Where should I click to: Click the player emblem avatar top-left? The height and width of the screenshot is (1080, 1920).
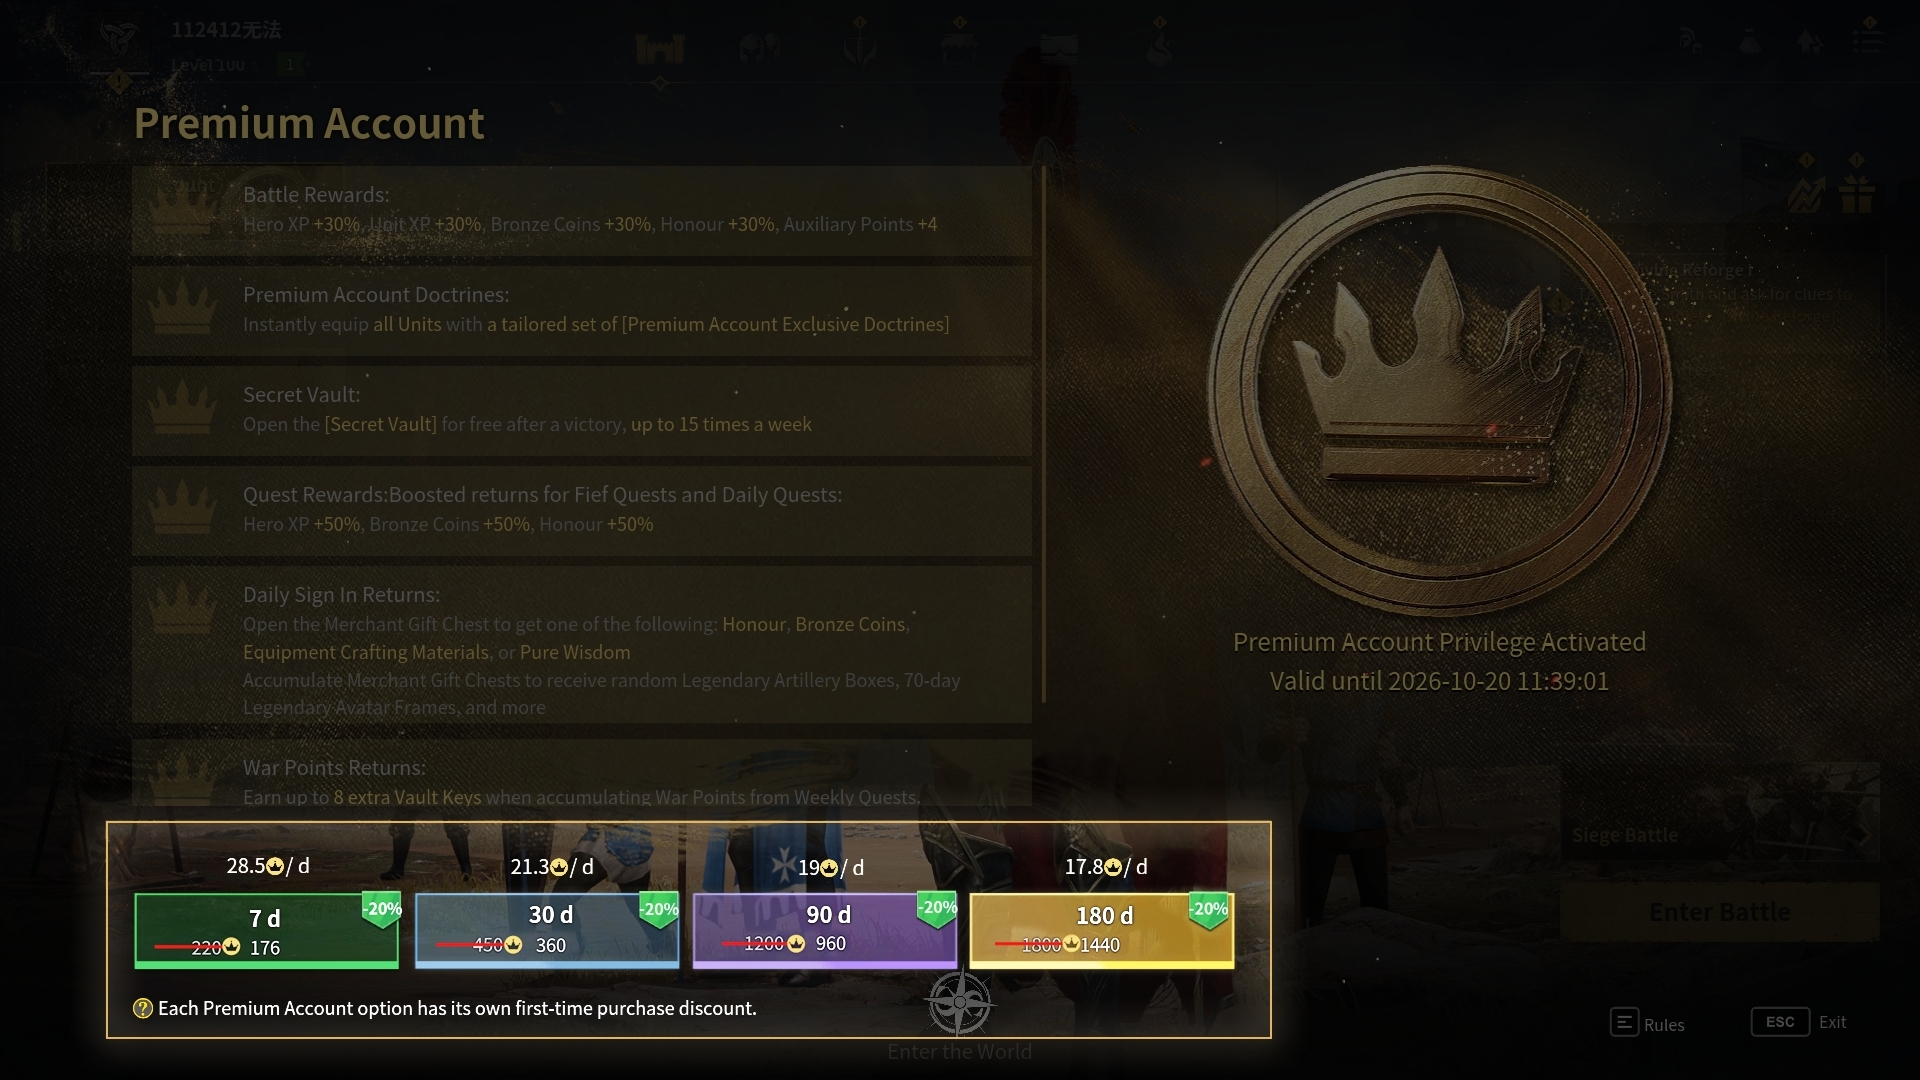(x=119, y=40)
